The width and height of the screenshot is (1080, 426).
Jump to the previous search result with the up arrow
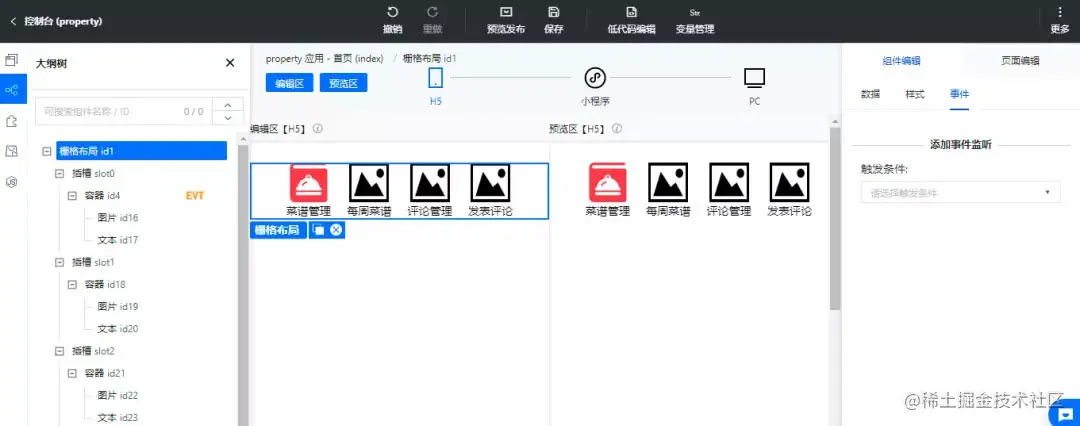[228, 105]
